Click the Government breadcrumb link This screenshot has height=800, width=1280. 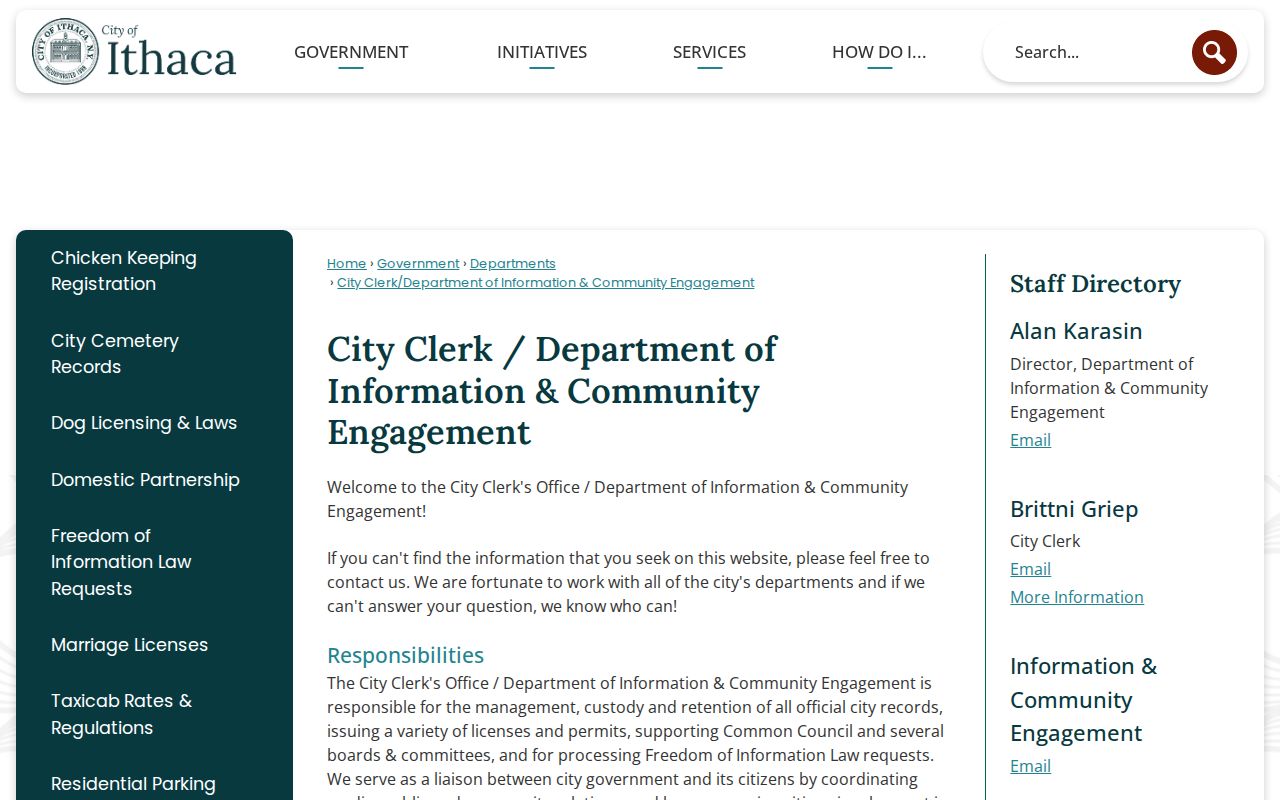click(x=418, y=264)
